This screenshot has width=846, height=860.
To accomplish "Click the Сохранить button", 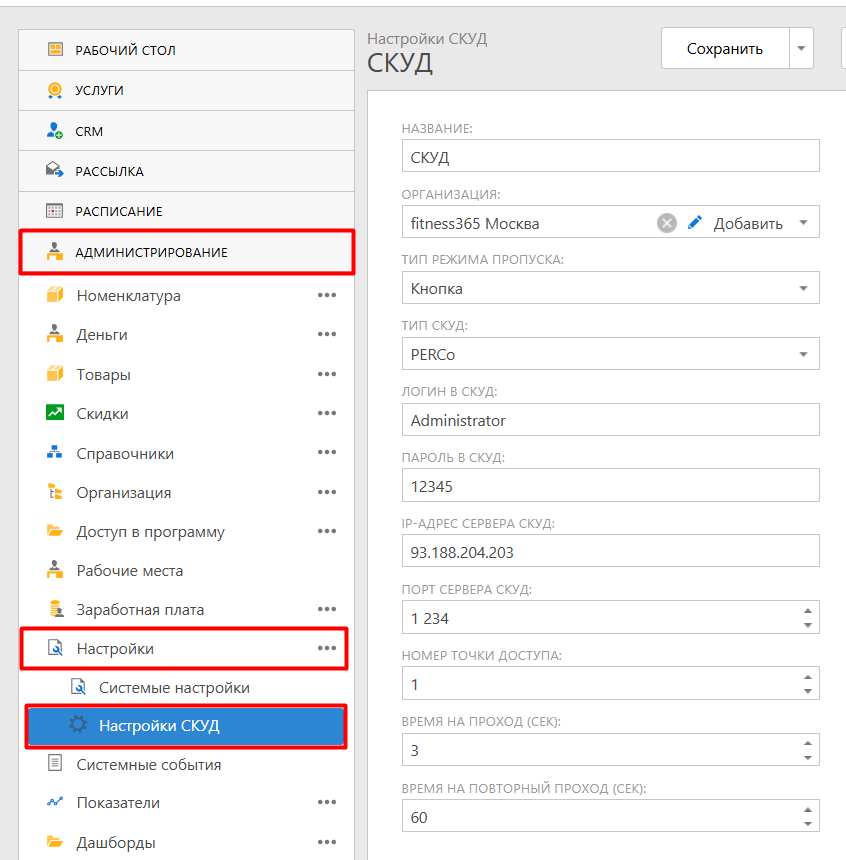I will [x=725, y=48].
